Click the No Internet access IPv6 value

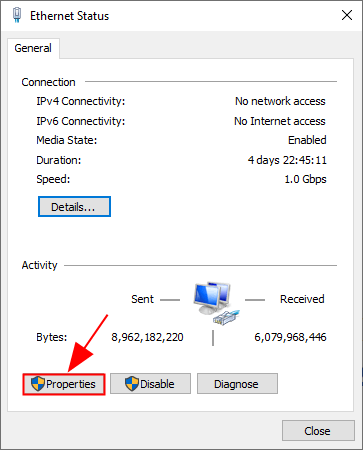pos(280,121)
